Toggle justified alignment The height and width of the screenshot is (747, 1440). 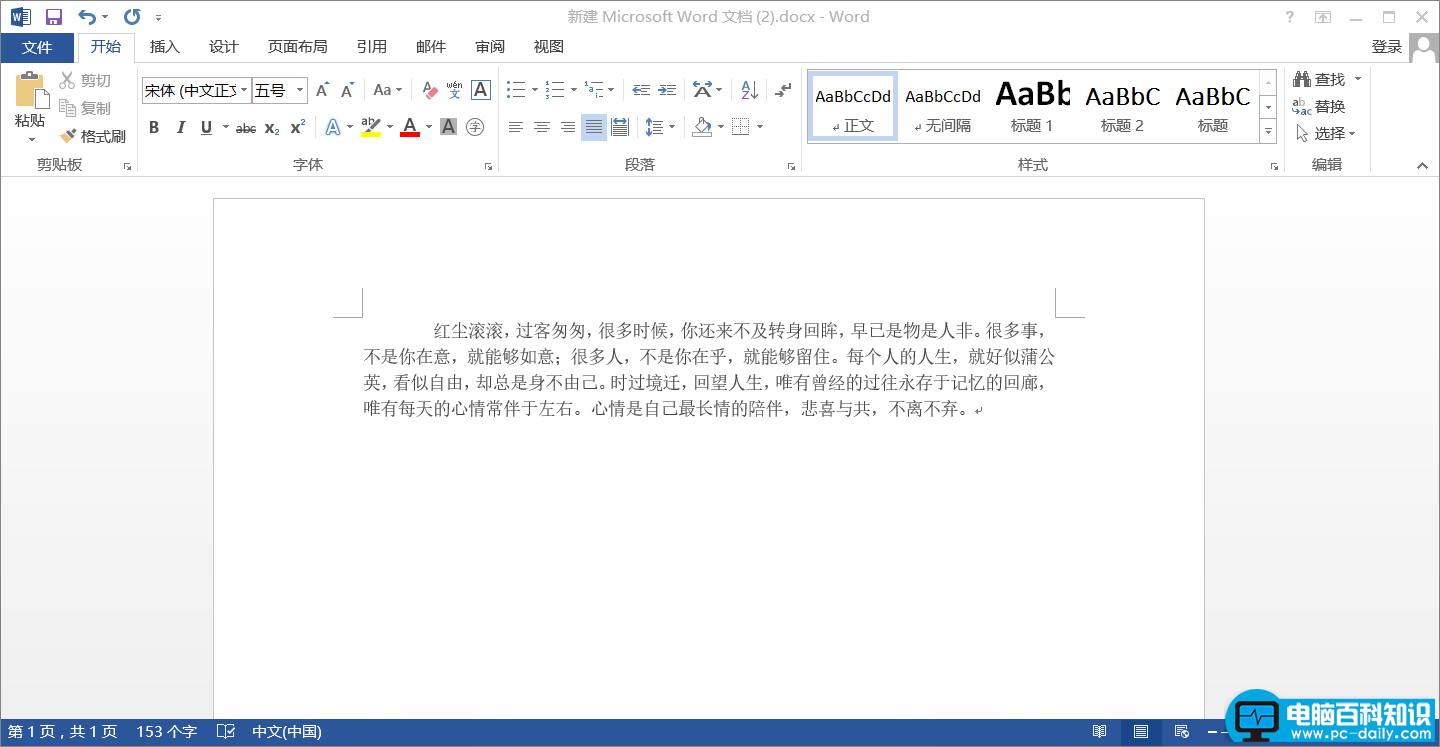coord(594,127)
